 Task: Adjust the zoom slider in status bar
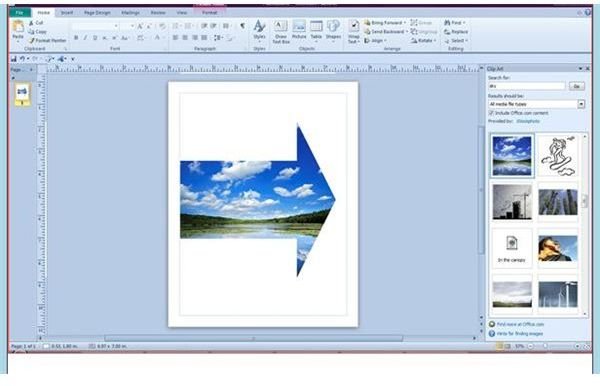[545, 346]
